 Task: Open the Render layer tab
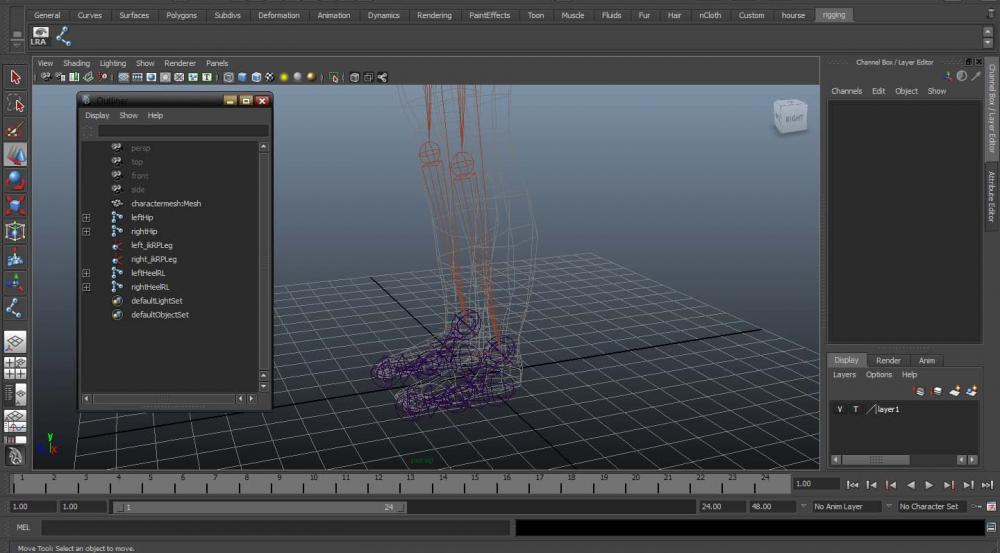pos(888,360)
